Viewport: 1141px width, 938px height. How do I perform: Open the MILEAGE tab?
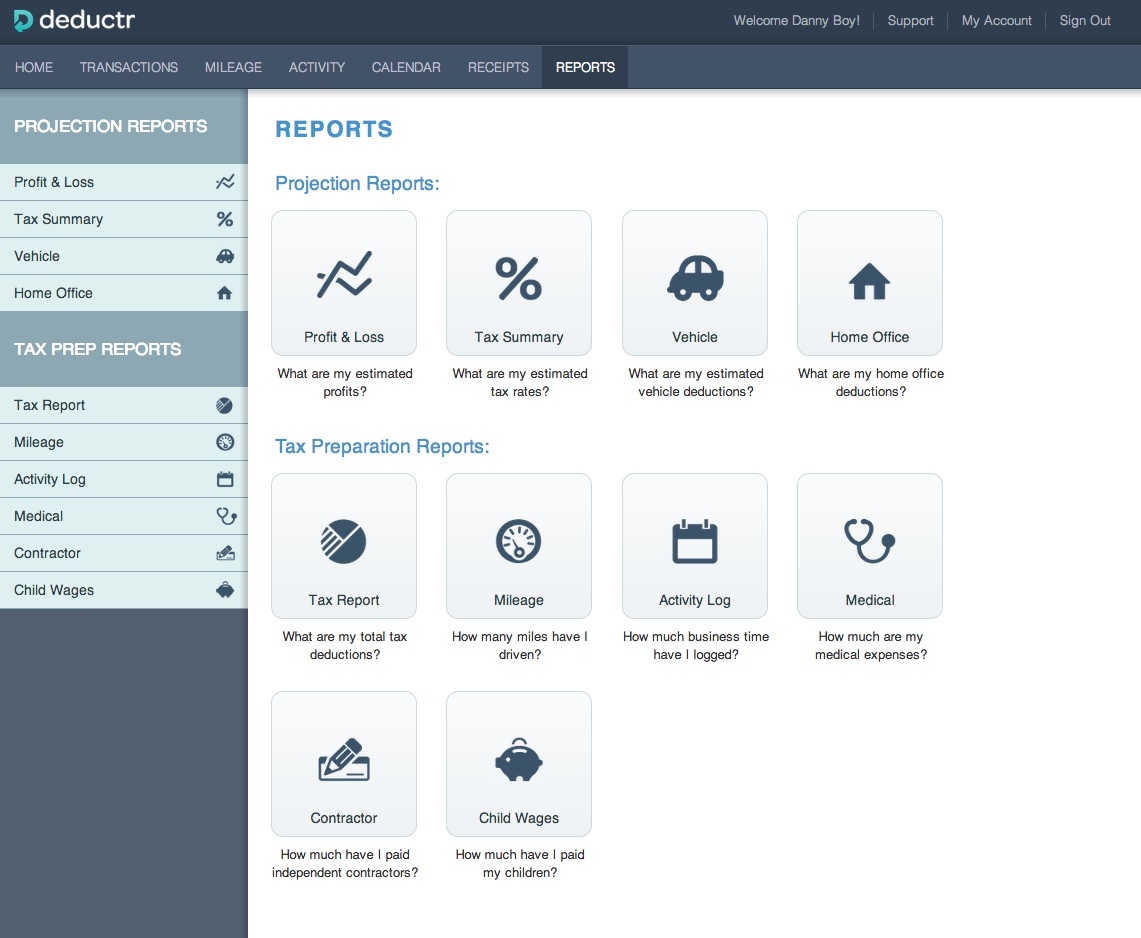point(233,67)
